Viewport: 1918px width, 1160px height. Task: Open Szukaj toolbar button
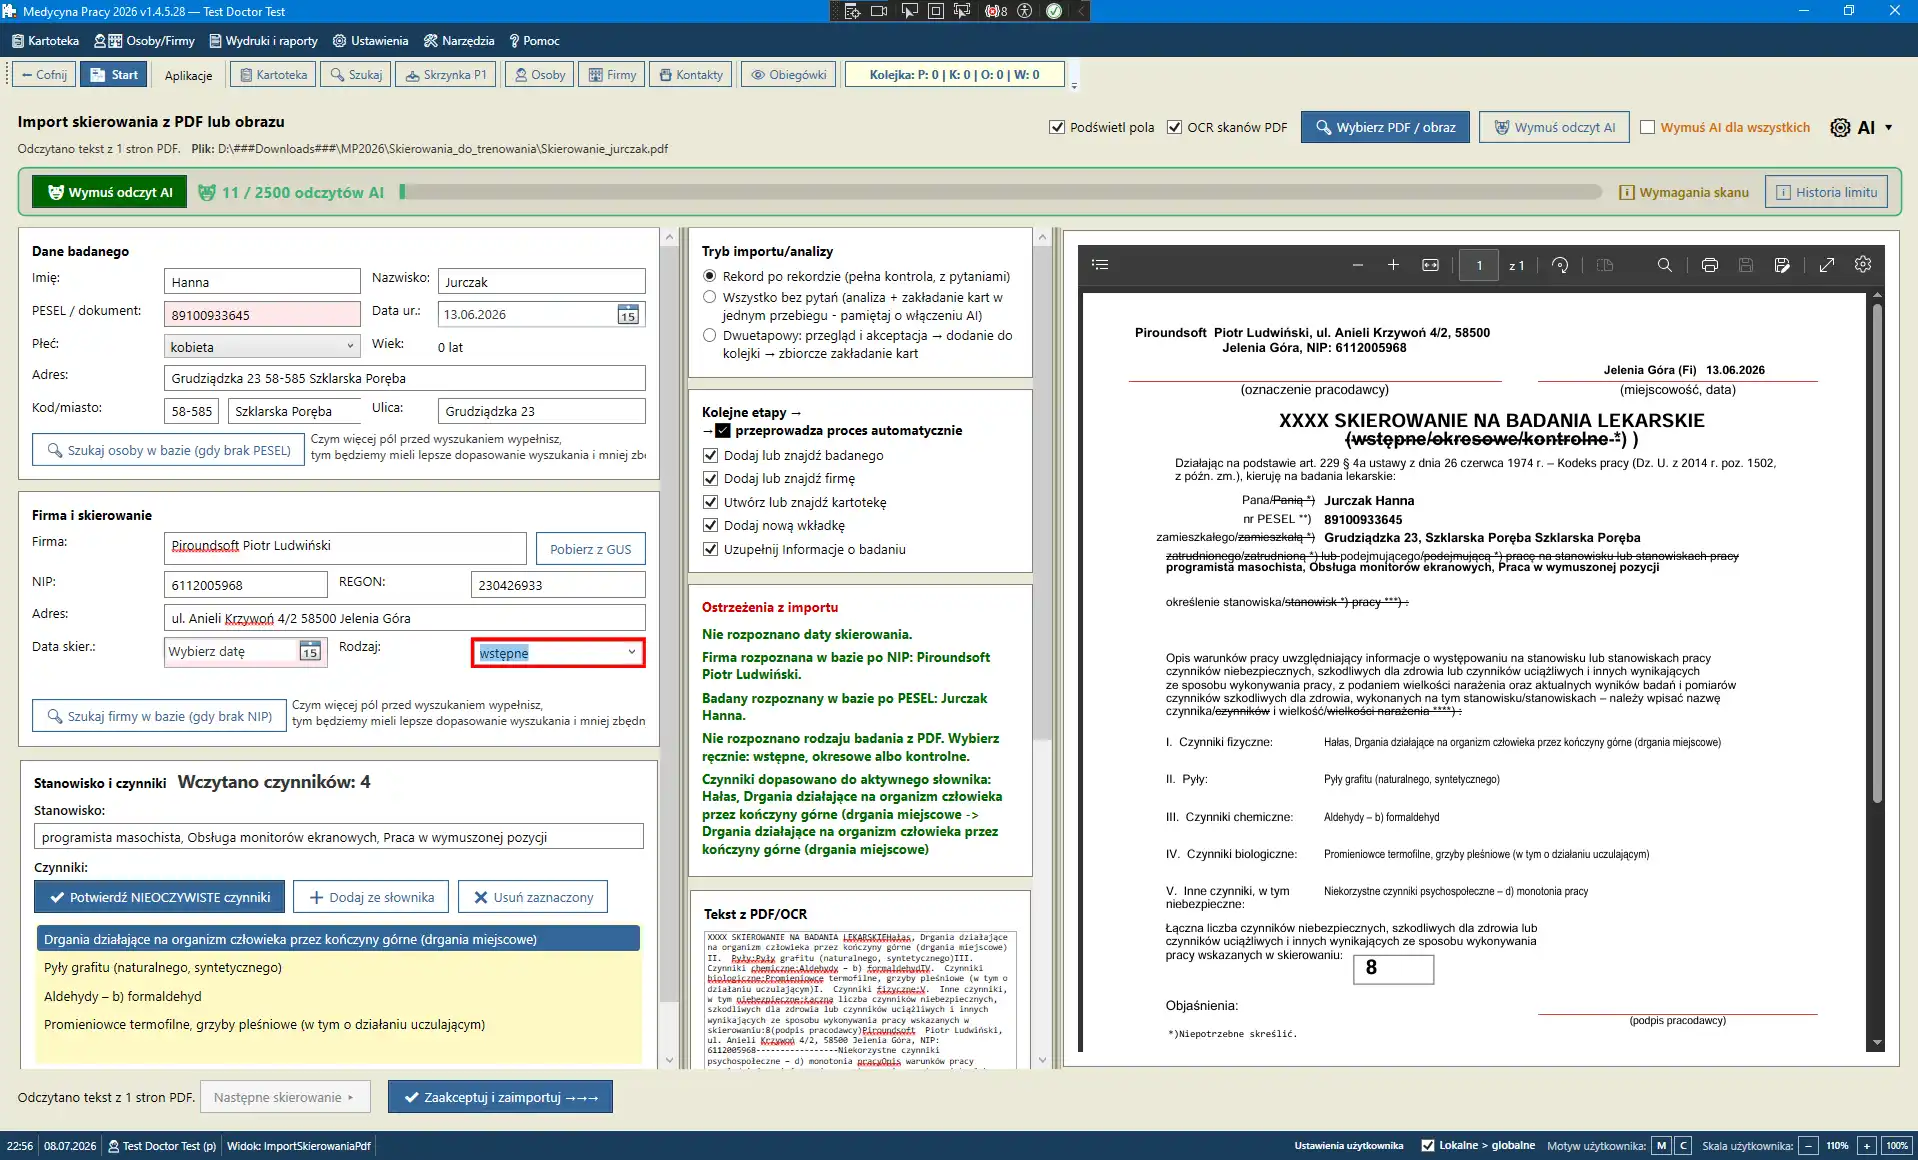pos(356,75)
